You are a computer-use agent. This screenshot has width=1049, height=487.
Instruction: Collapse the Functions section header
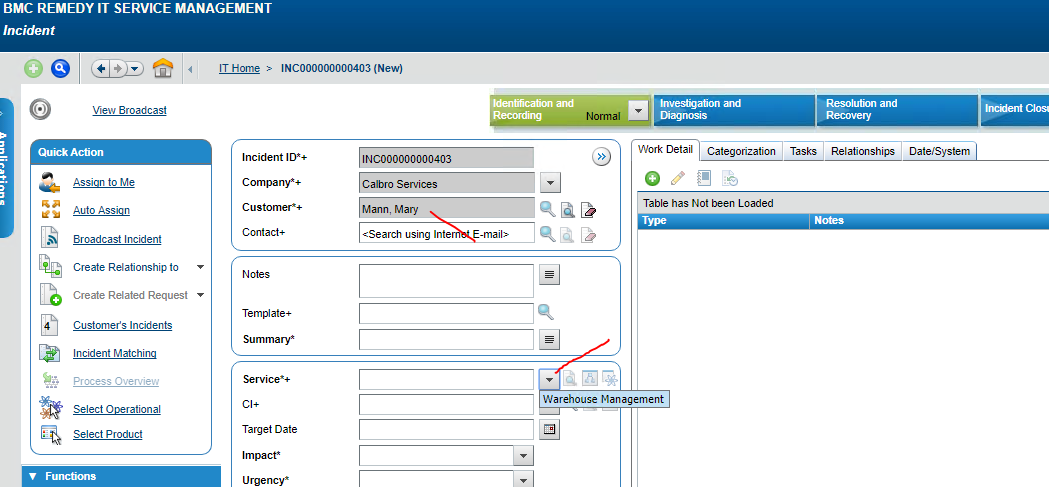click(121, 476)
